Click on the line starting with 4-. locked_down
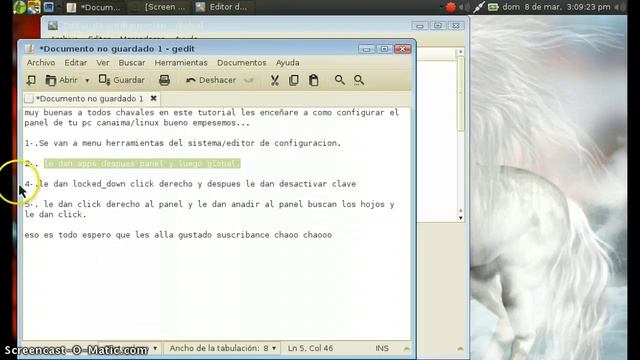 point(190,184)
